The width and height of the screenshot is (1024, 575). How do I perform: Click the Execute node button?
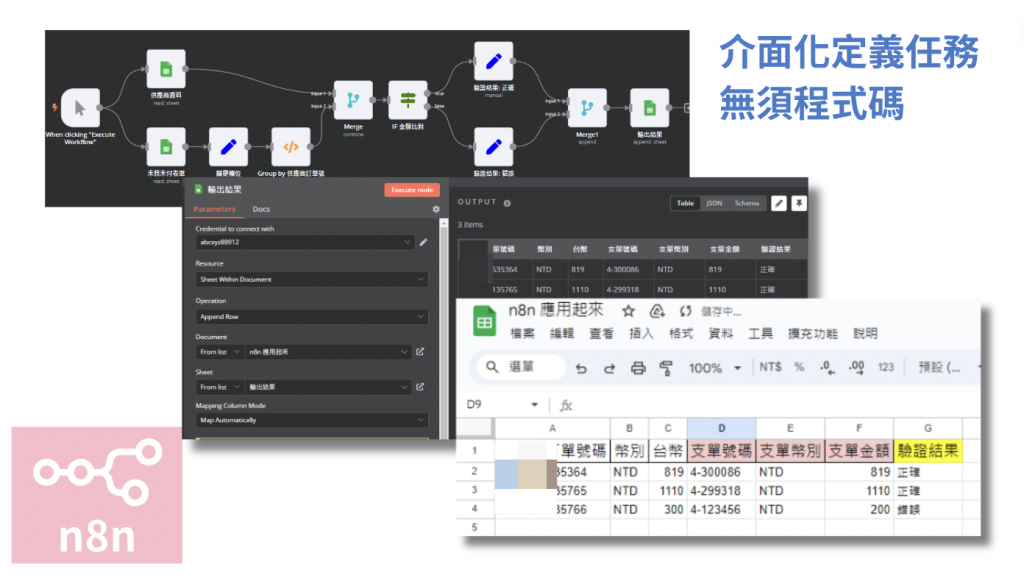(x=412, y=189)
